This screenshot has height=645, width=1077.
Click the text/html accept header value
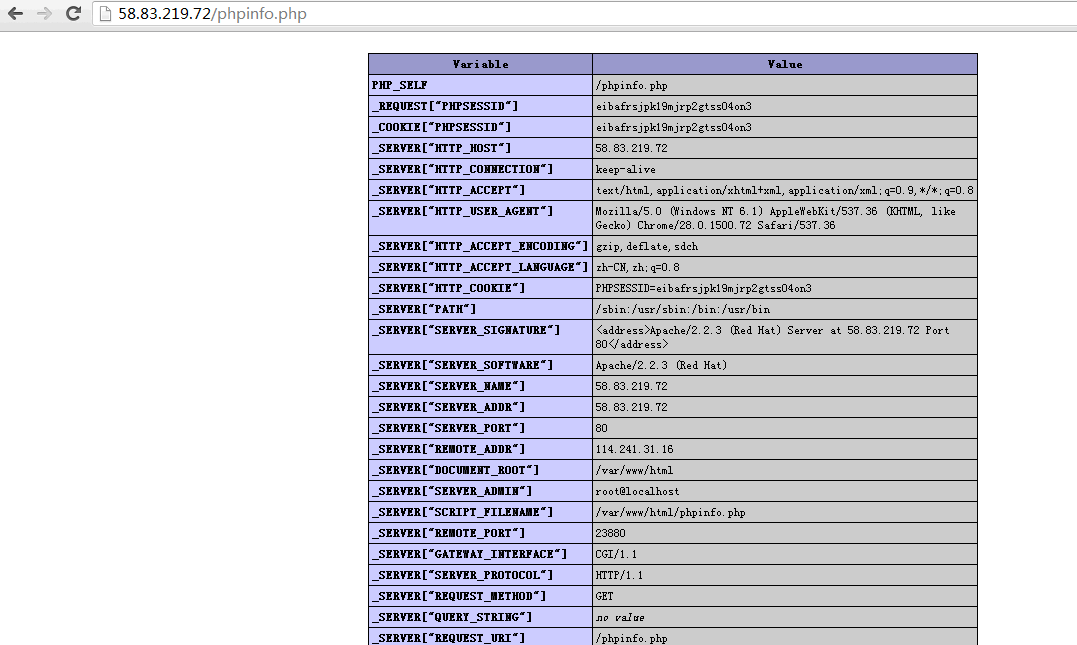click(784, 190)
